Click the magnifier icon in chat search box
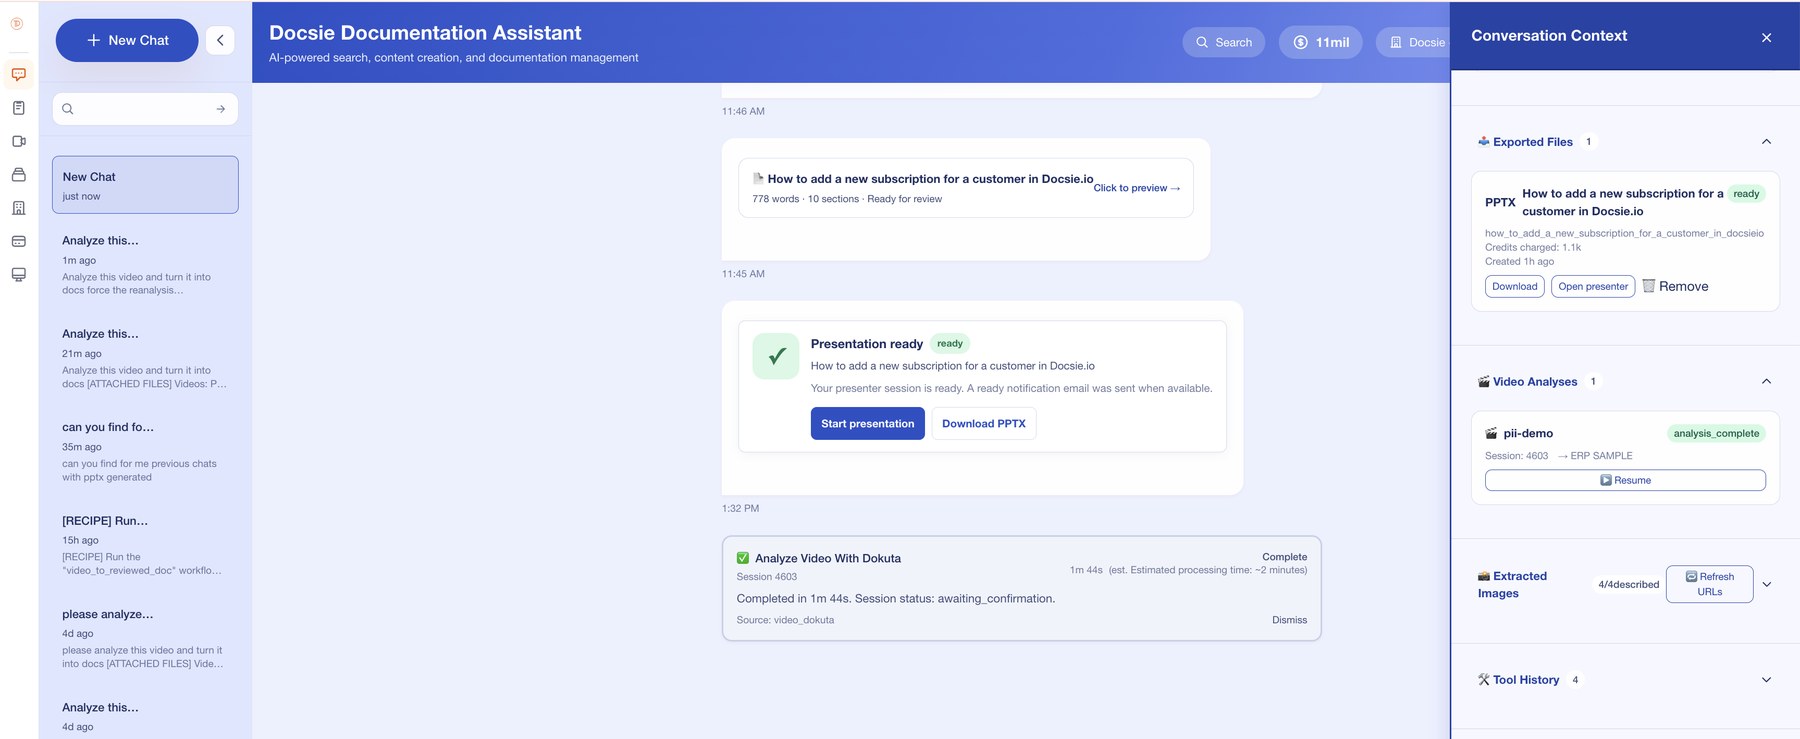The image size is (1800, 739). [68, 109]
